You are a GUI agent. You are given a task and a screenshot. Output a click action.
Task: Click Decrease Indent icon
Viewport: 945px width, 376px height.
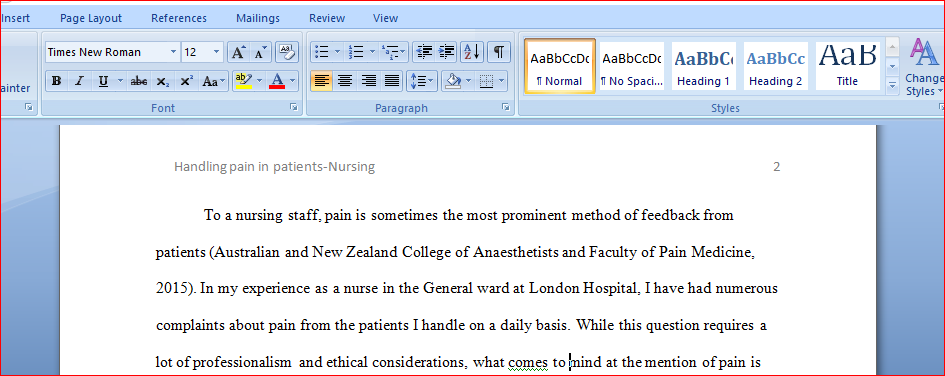(x=424, y=52)
